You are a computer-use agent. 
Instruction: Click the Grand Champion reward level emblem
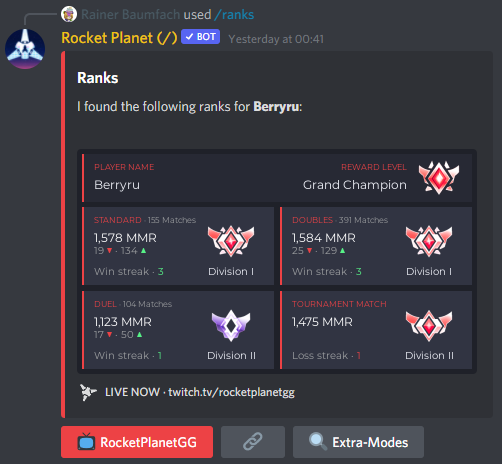coord(439,178)
